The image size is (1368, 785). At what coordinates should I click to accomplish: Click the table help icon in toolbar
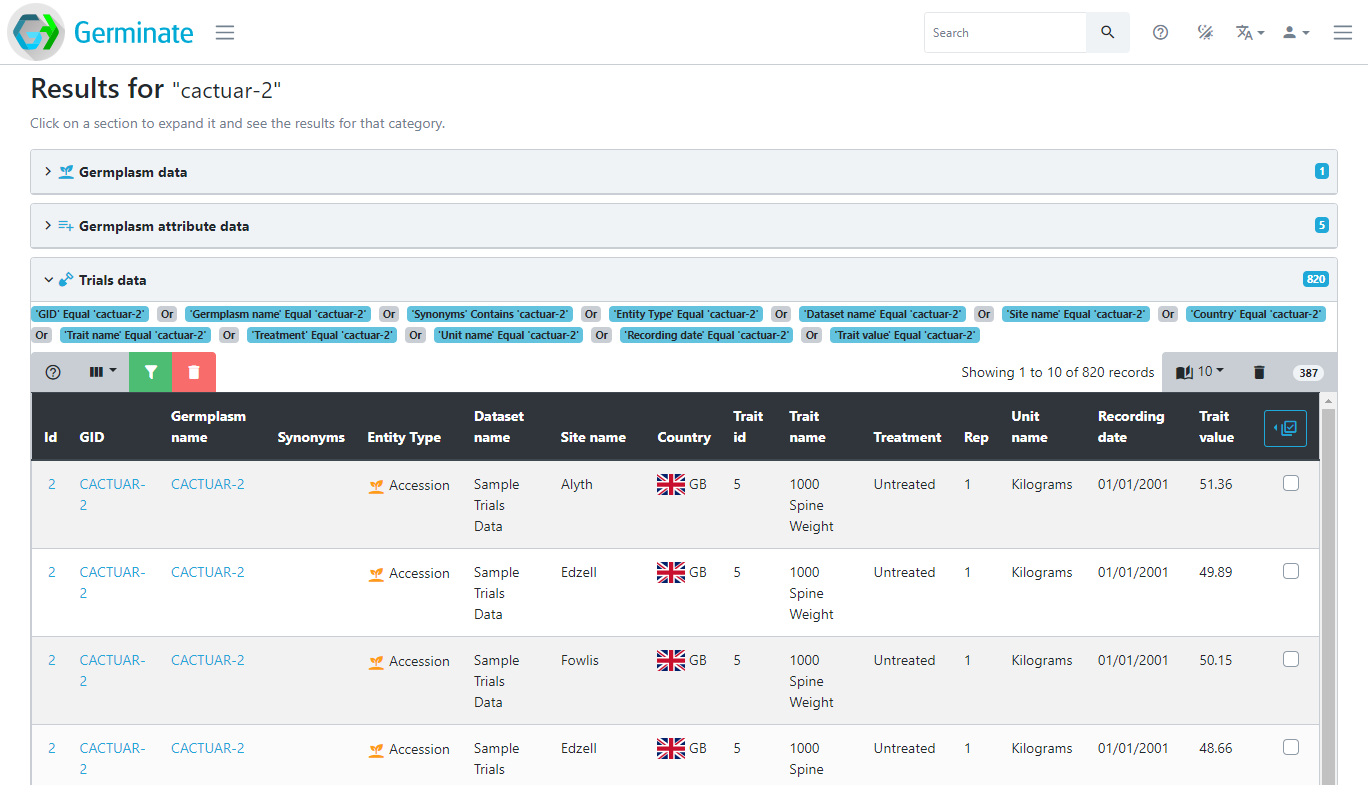point(53,372)
